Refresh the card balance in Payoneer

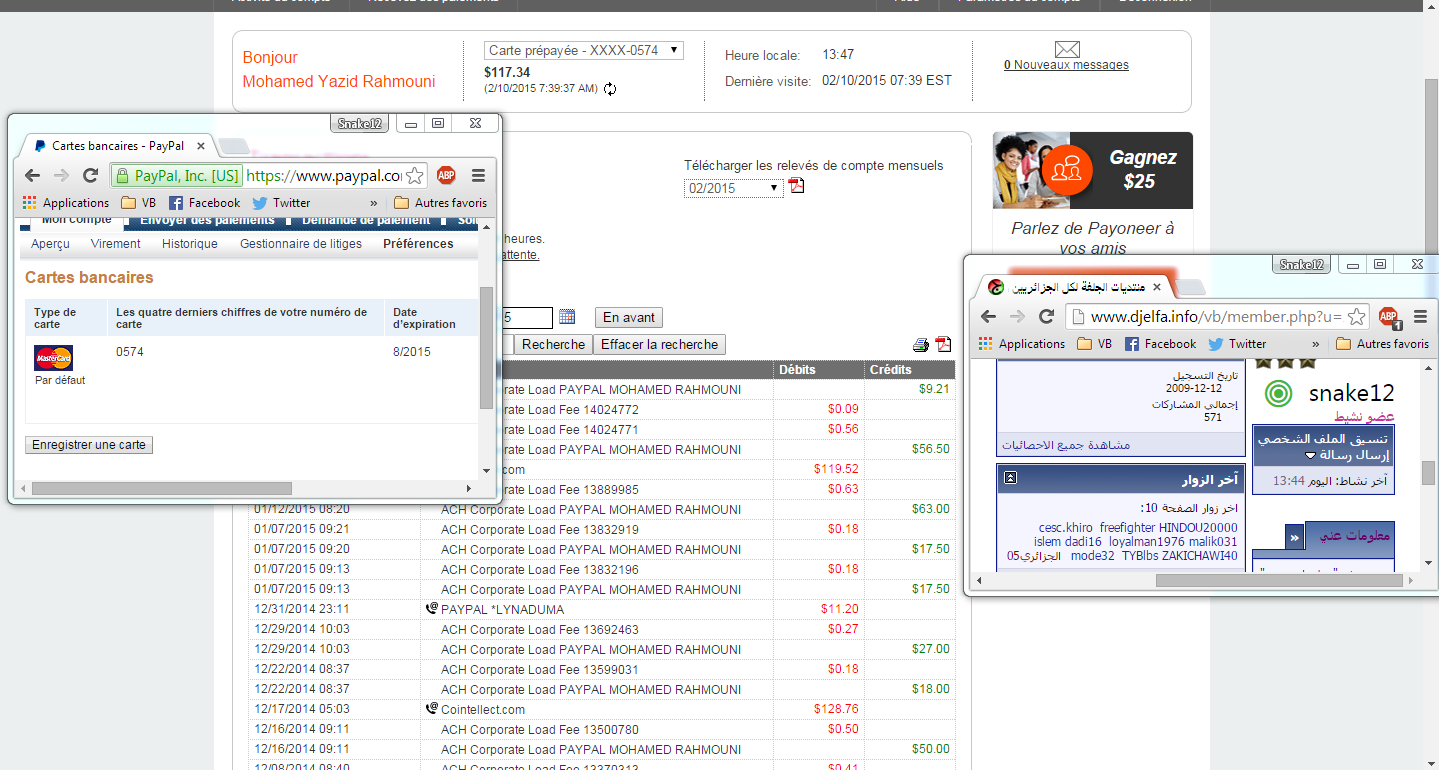pos(610,89)
